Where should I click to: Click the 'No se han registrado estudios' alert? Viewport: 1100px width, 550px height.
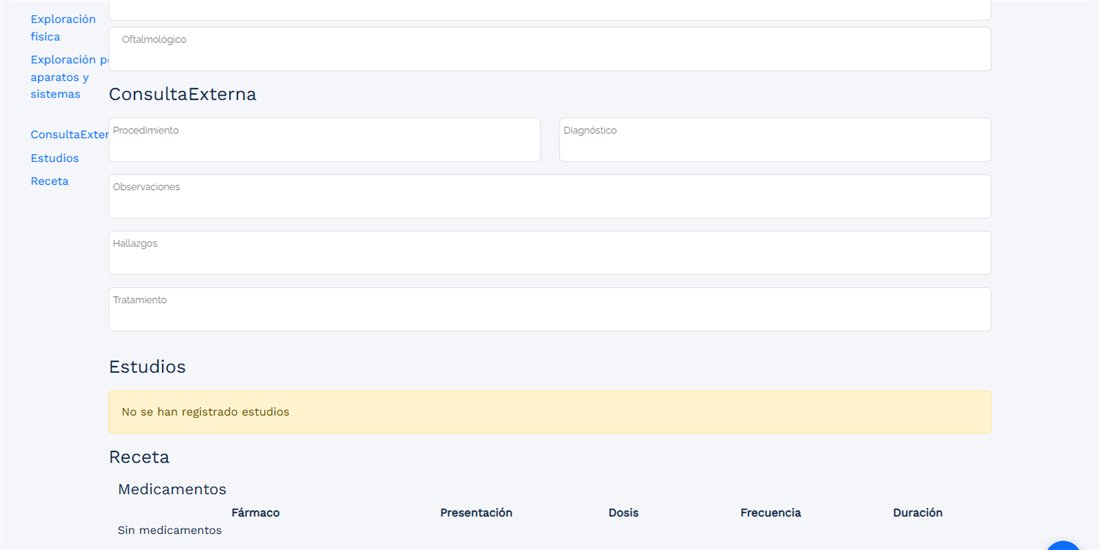pos(549,412)
